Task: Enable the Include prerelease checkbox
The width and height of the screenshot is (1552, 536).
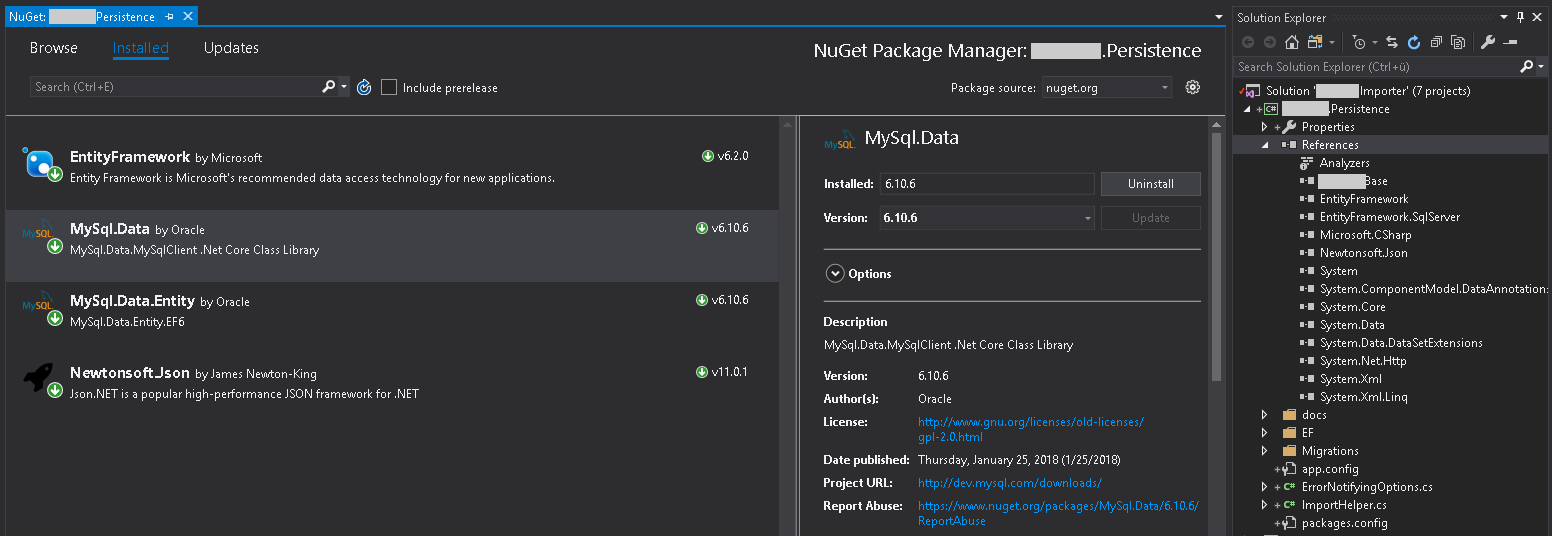Action: 389,87
